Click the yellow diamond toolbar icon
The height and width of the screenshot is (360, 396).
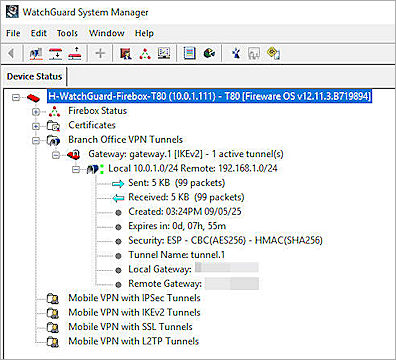273,53
